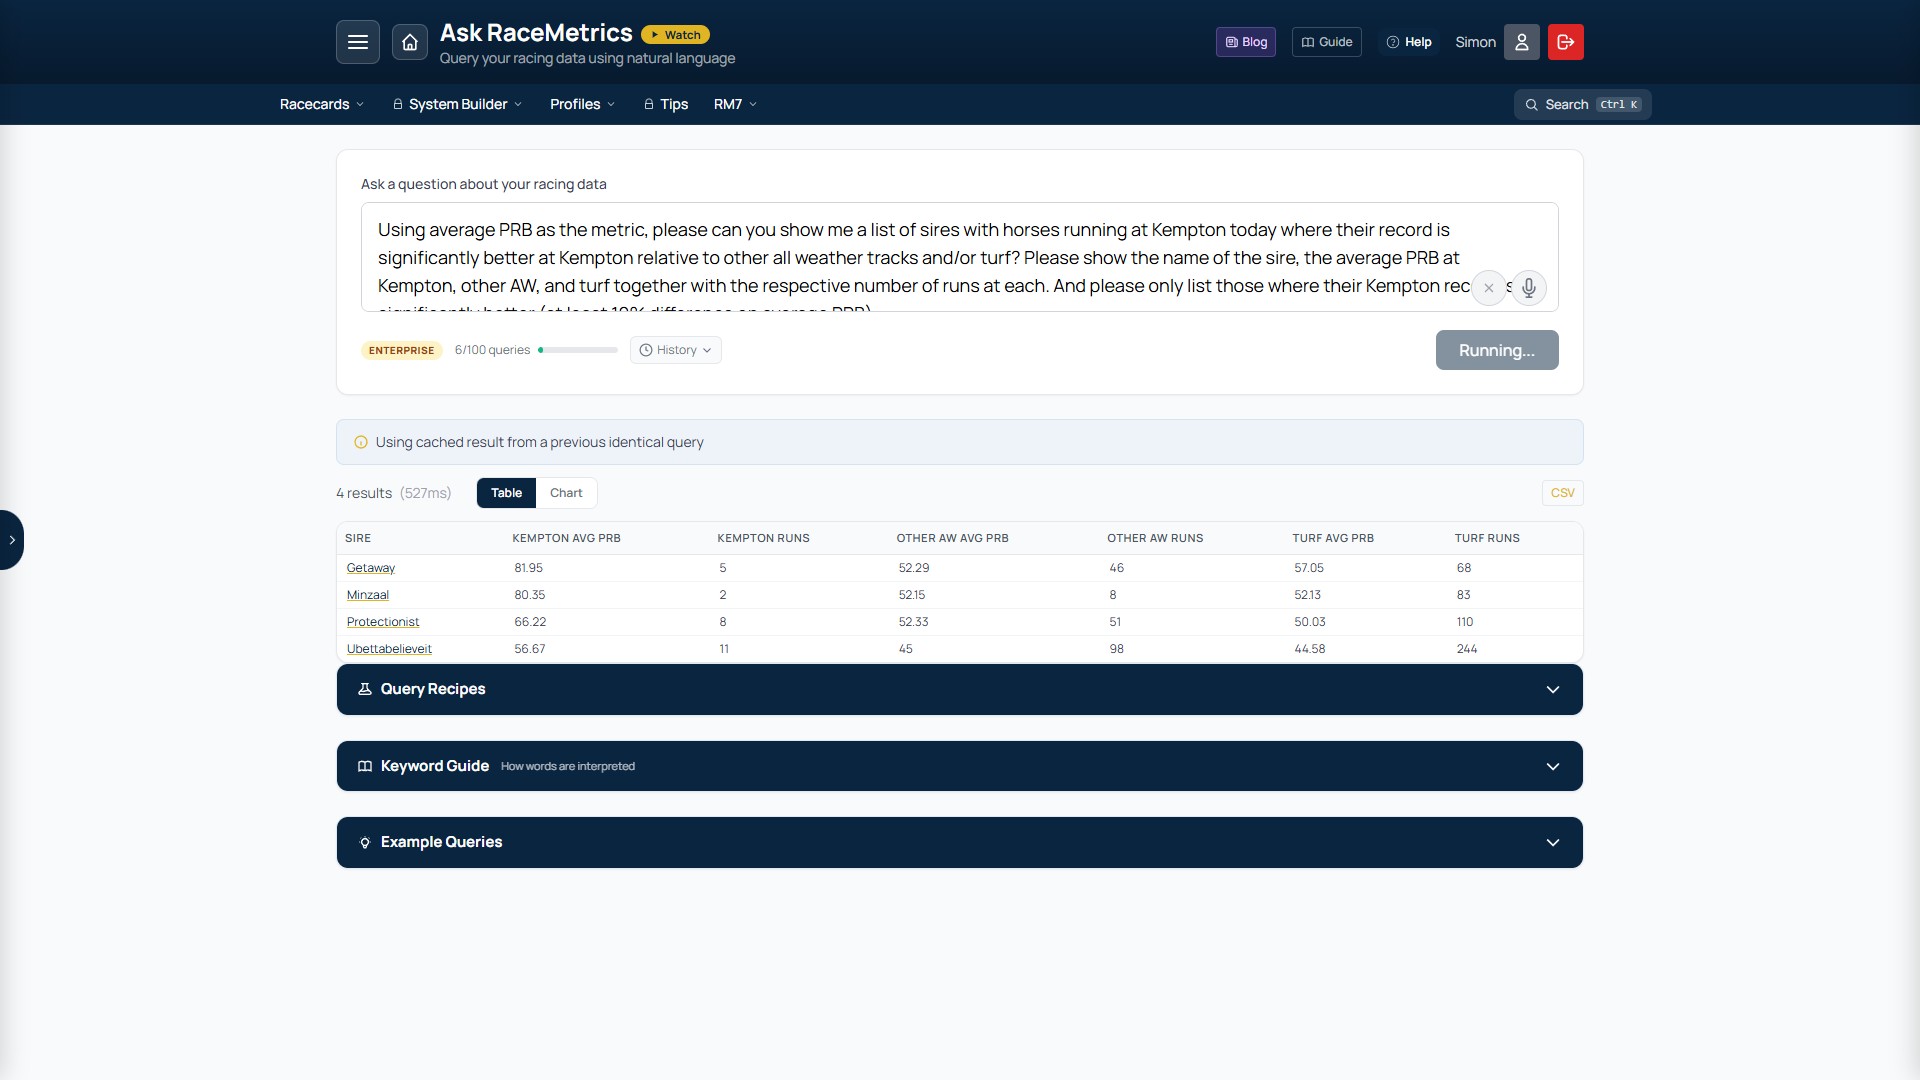Sort by OTHER AW RUNS column header

1156,538
